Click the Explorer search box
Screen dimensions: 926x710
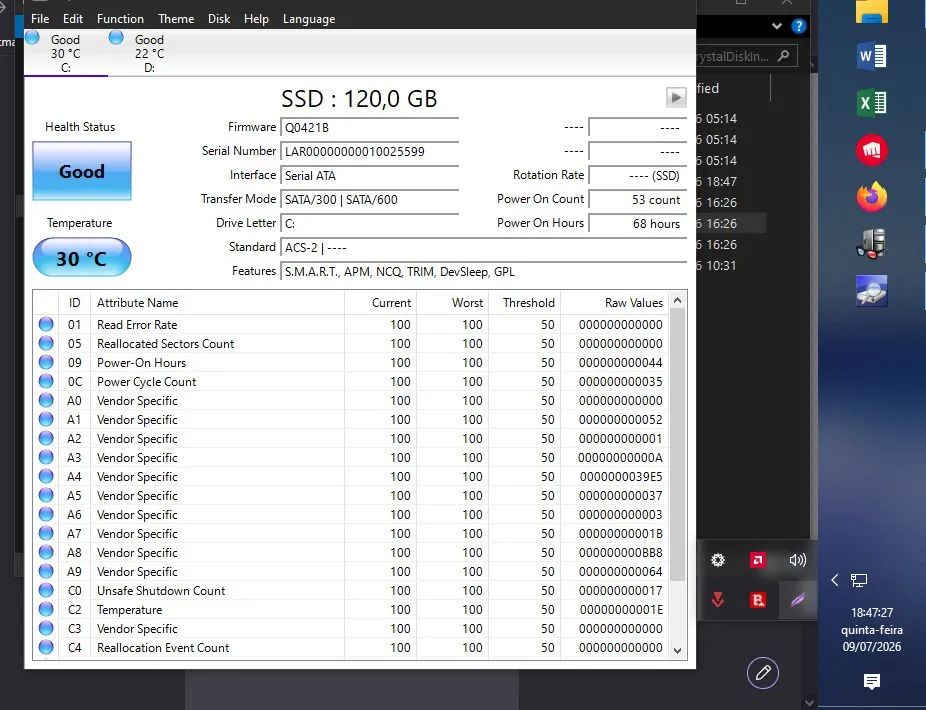tap(747, 56)
